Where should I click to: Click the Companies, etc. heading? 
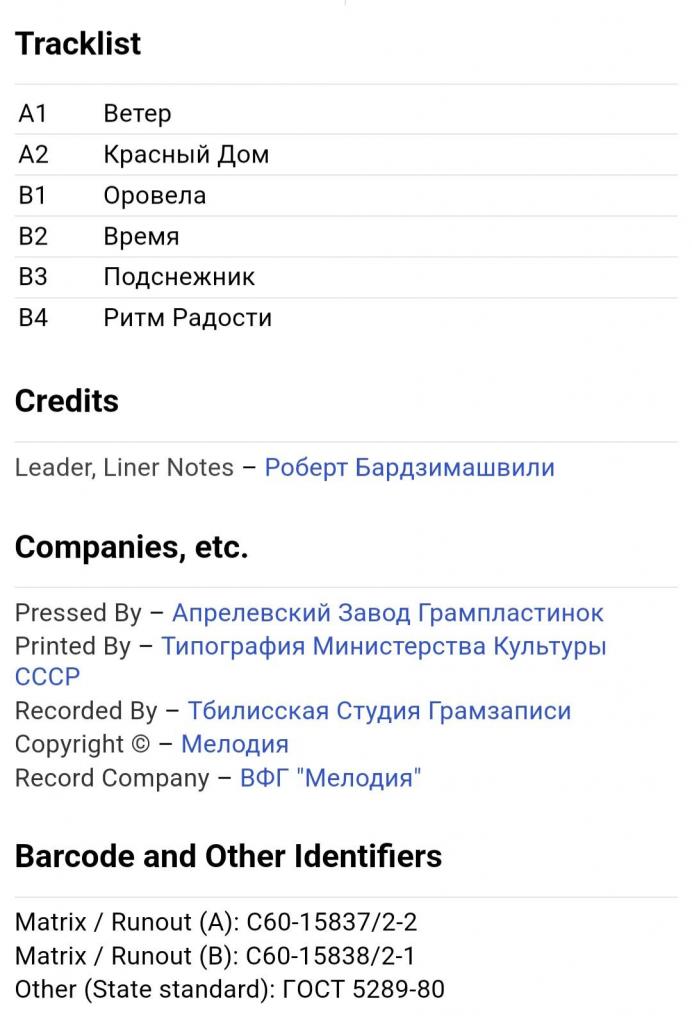pos(131,547)
